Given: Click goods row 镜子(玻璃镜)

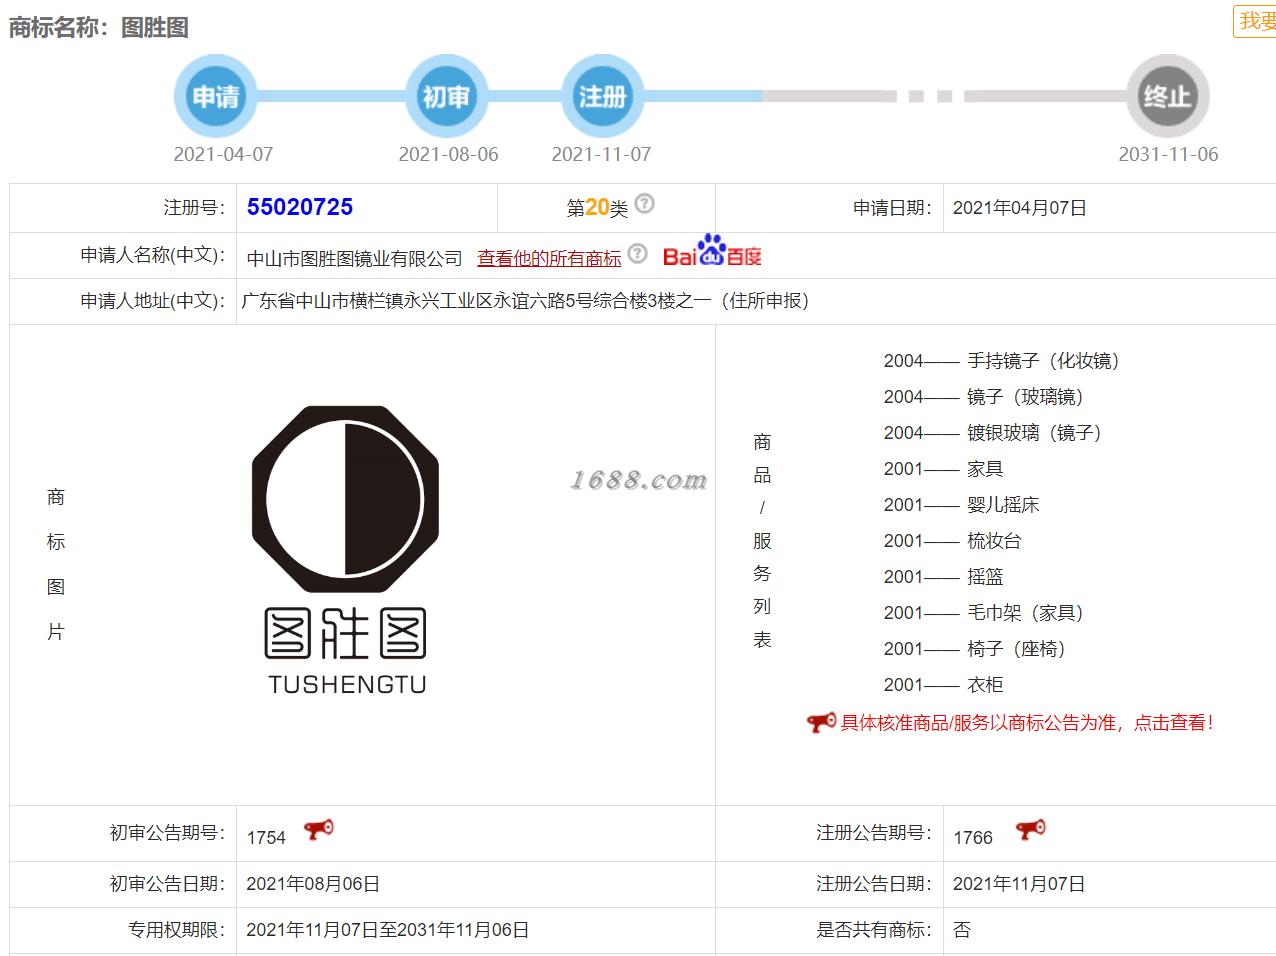Looking at the screenshot, I should [983, 397].
